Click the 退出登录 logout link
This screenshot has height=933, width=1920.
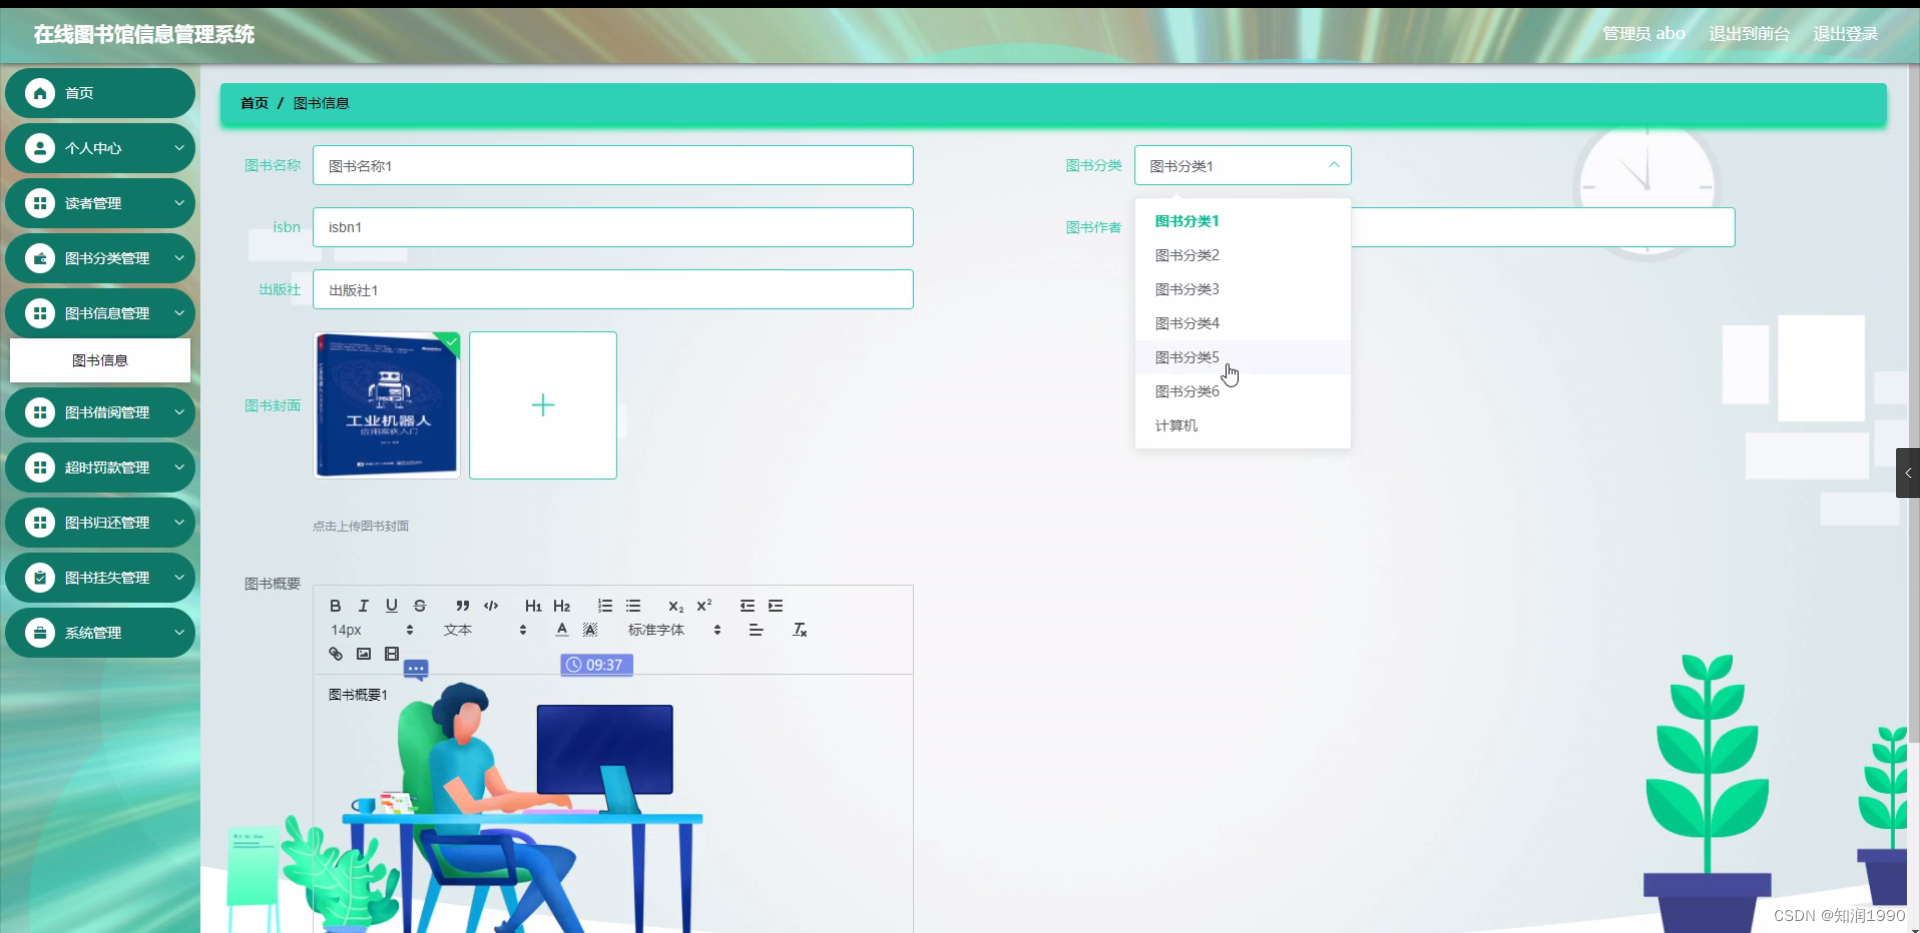[1846, 33]
